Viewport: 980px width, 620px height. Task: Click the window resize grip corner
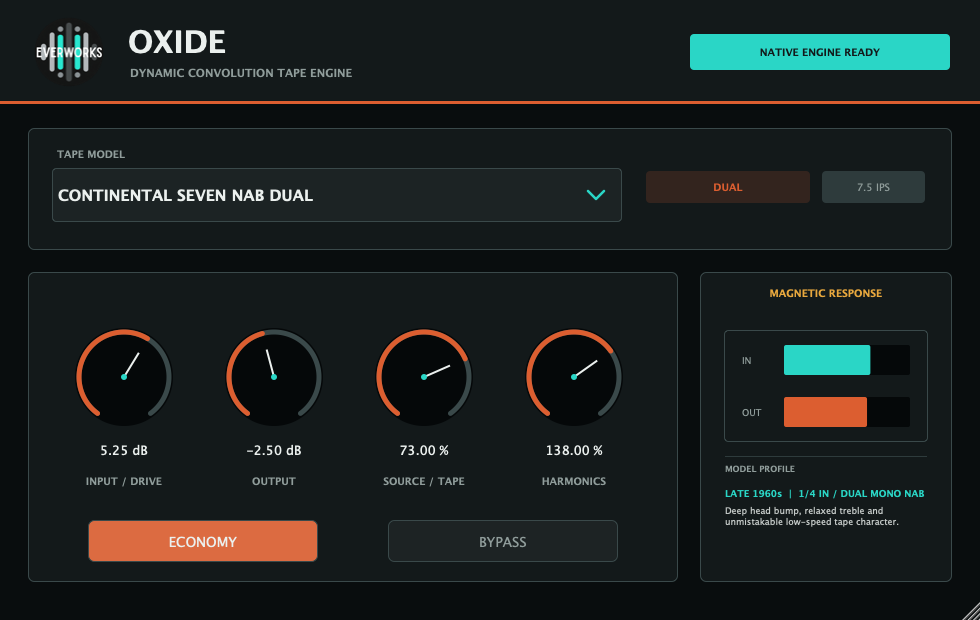971,611
